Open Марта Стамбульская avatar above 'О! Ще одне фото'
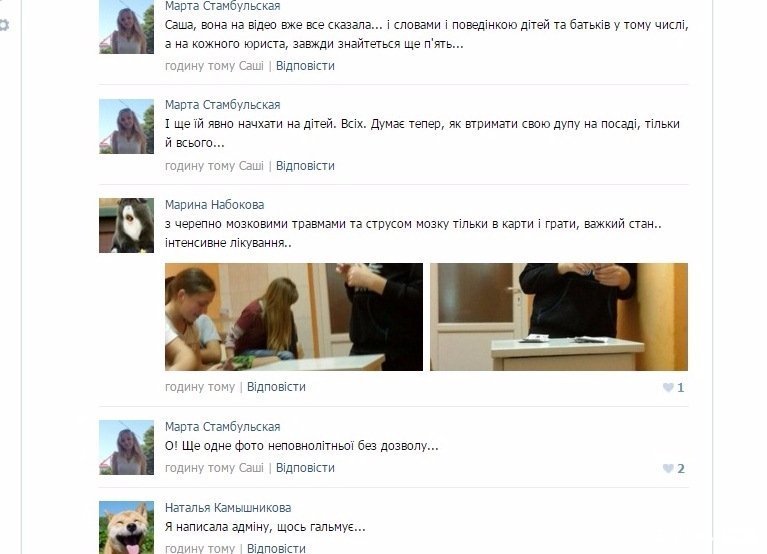Screen dimensions: 767x554 [126, 447]
